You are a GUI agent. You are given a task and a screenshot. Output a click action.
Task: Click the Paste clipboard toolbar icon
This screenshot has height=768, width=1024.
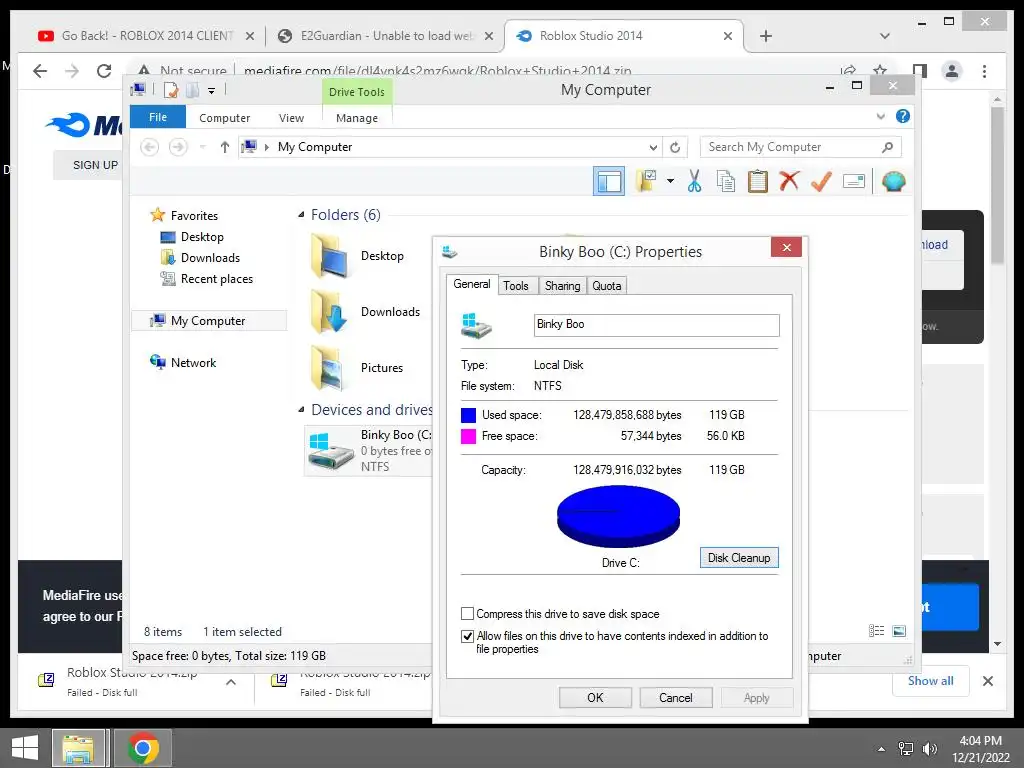tap(758, 181)
